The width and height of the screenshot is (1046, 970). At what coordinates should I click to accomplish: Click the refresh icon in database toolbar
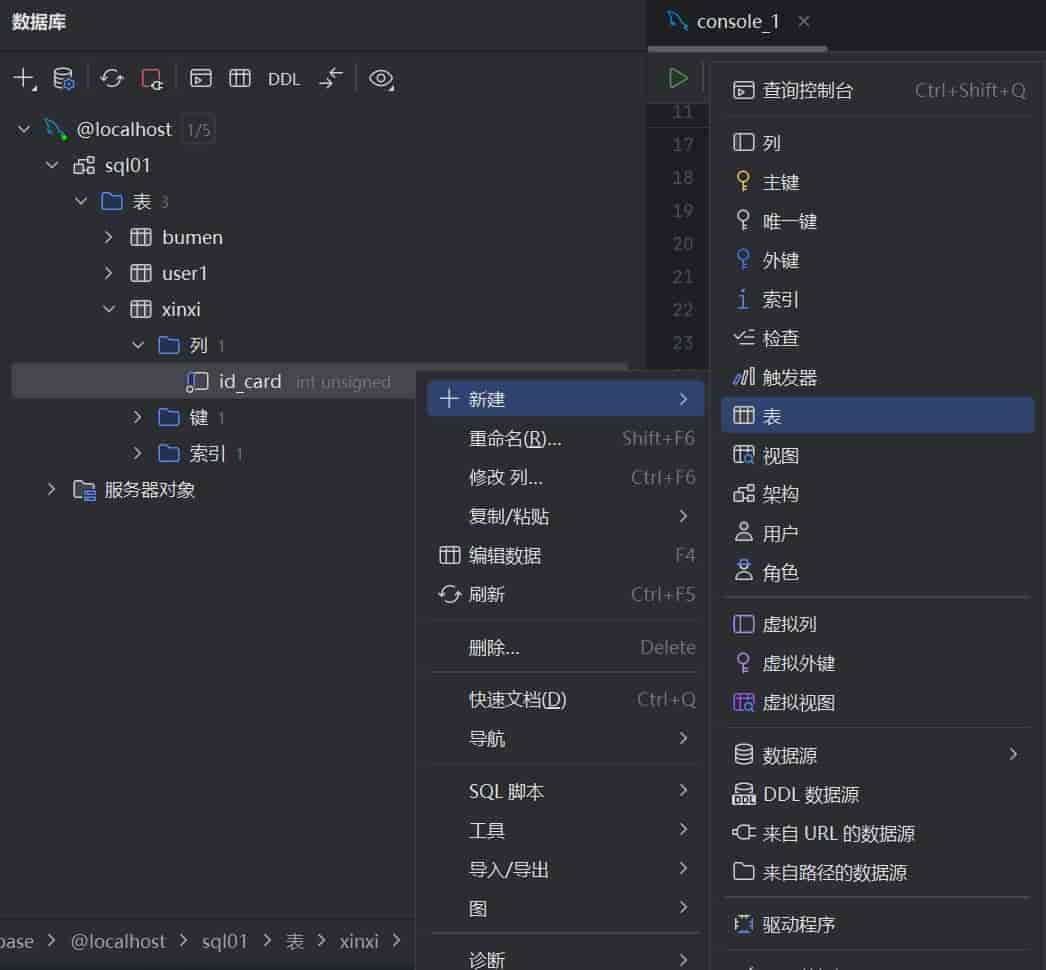[x=111, y=79]
